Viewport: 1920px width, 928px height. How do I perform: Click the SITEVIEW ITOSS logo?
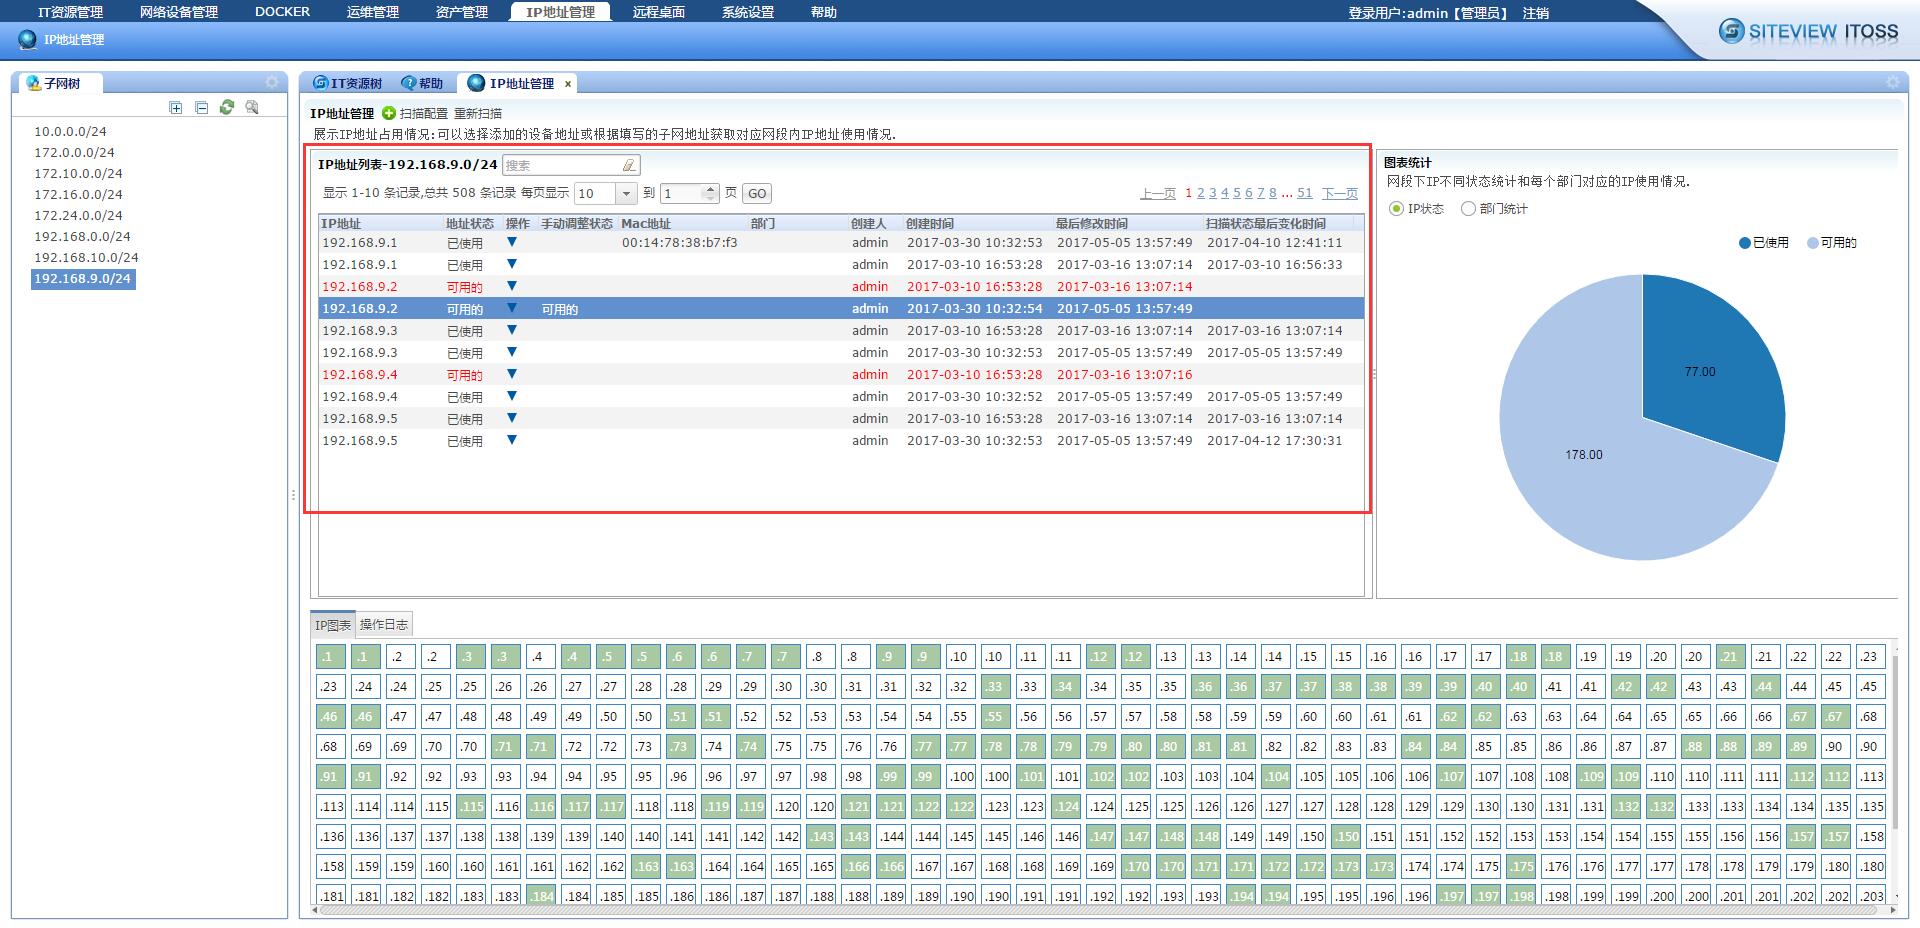pos(1808,31)
